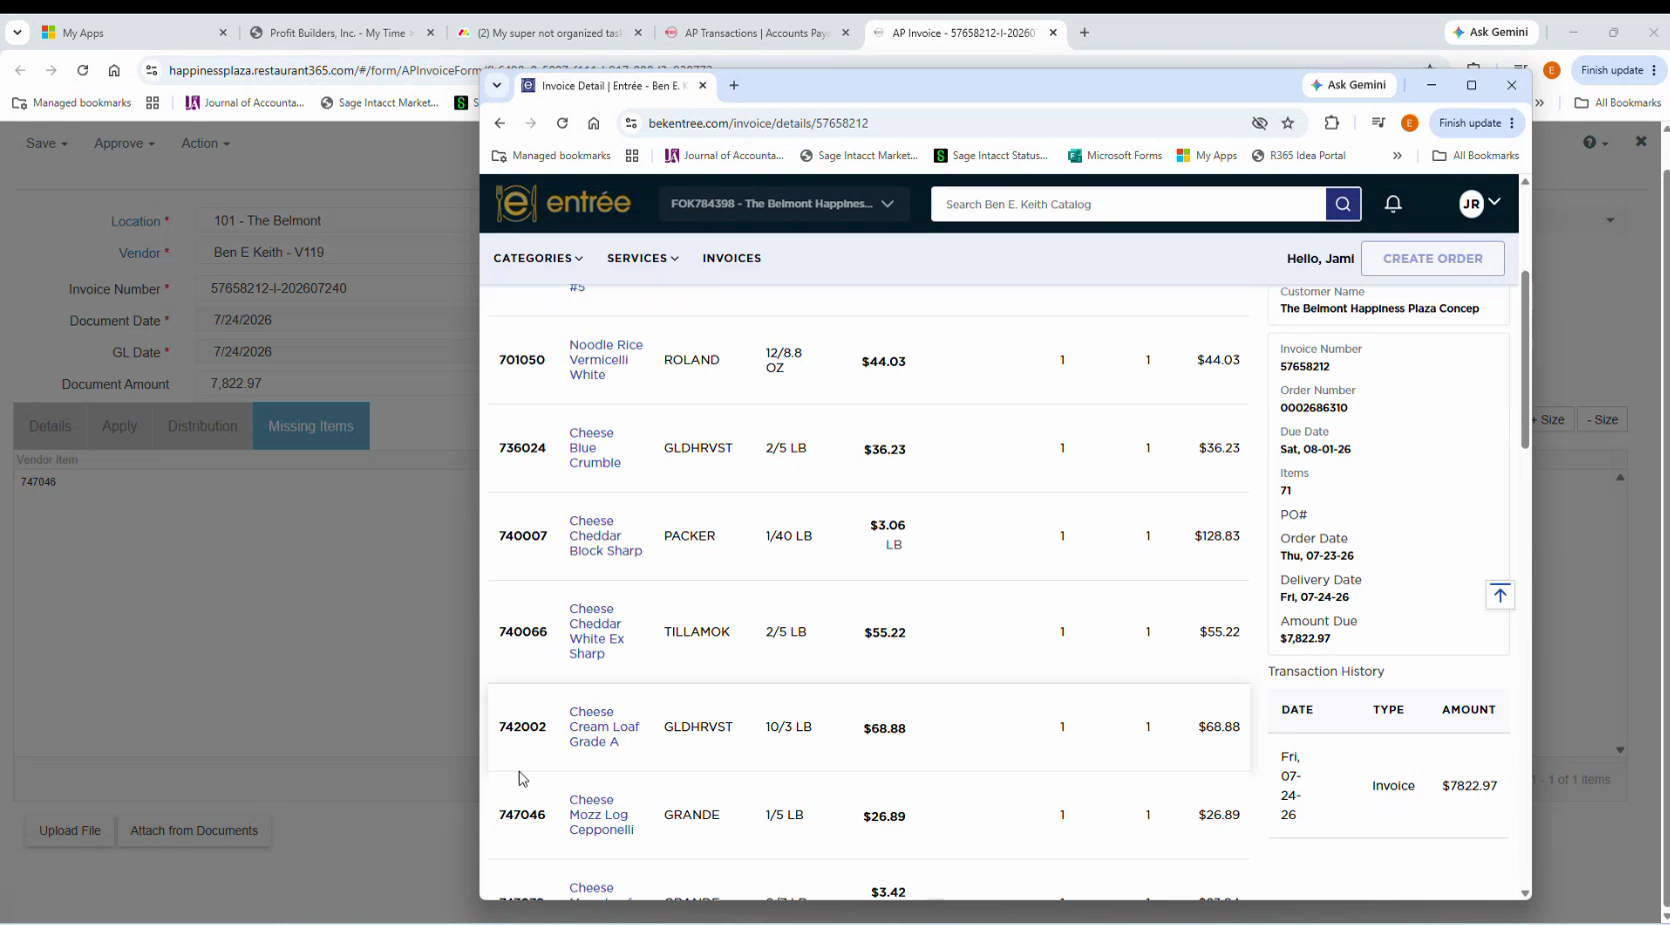Click the R365 help question mark icon
The height and width of the screenshot is (925, 1670).
click(x=1590, y=142)
